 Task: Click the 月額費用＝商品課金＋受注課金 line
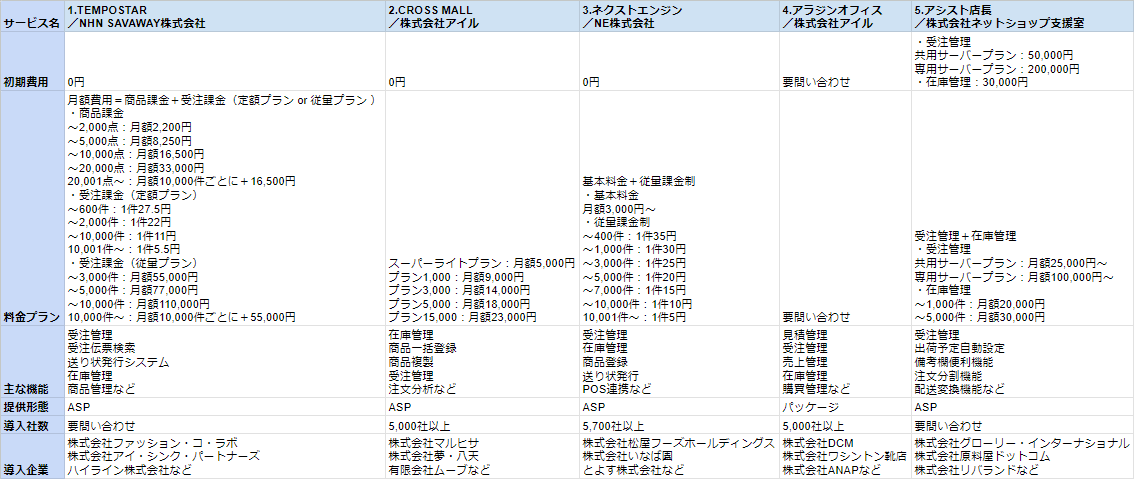221,100
